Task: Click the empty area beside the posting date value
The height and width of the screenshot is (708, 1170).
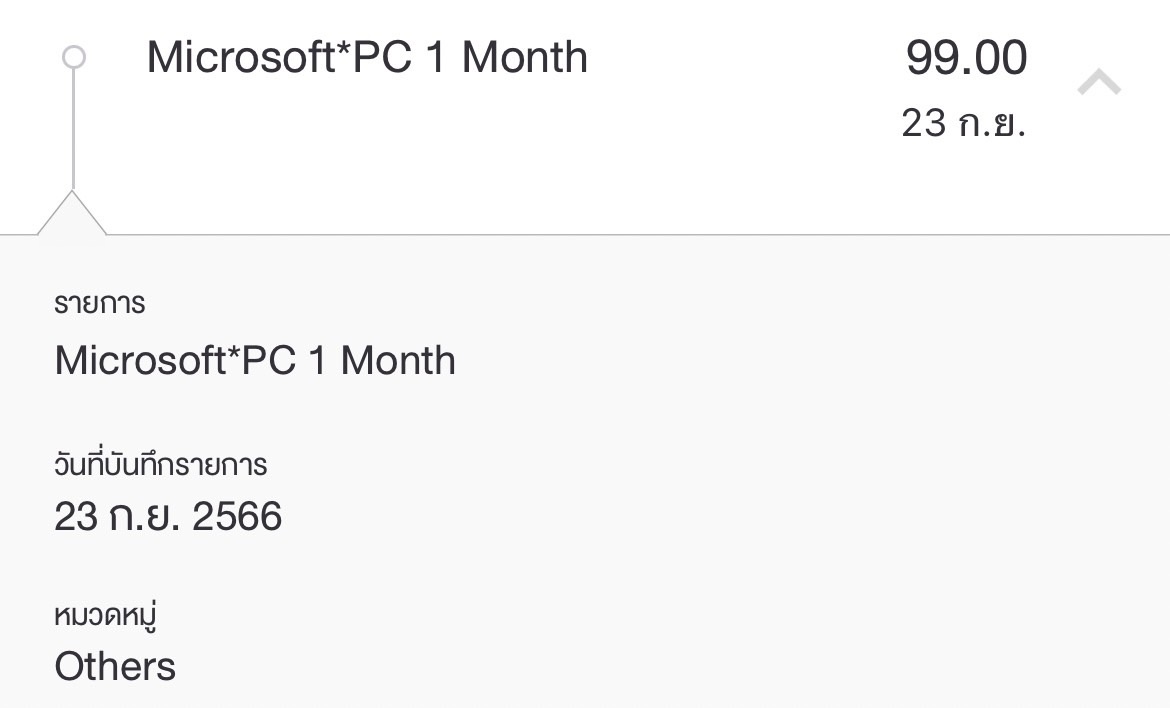Action: 650,517
